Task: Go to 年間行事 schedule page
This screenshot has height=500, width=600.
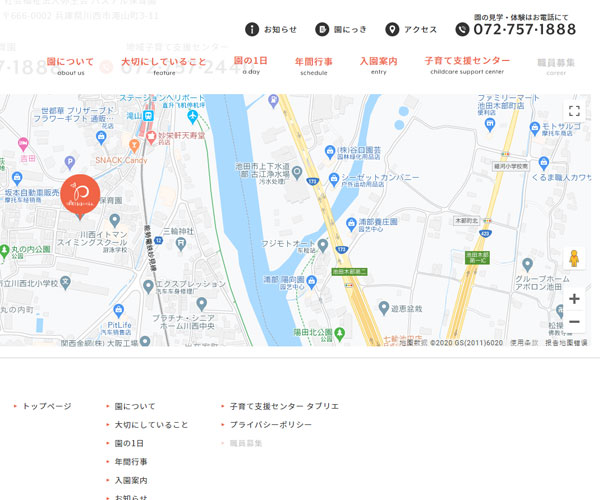Action: [313, 65]
